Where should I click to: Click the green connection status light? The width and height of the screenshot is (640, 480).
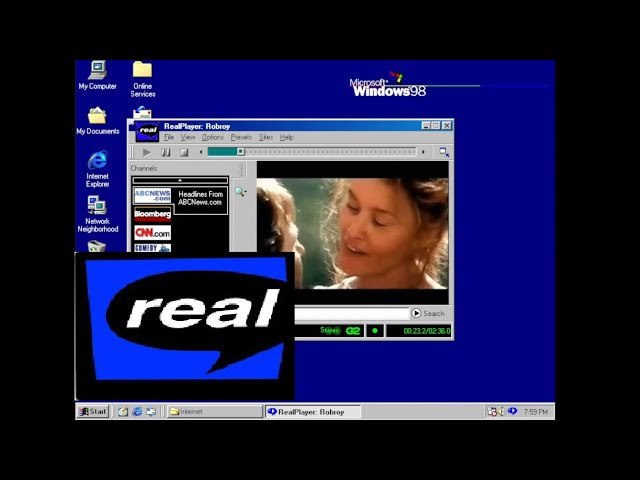(x=375, y=331)
